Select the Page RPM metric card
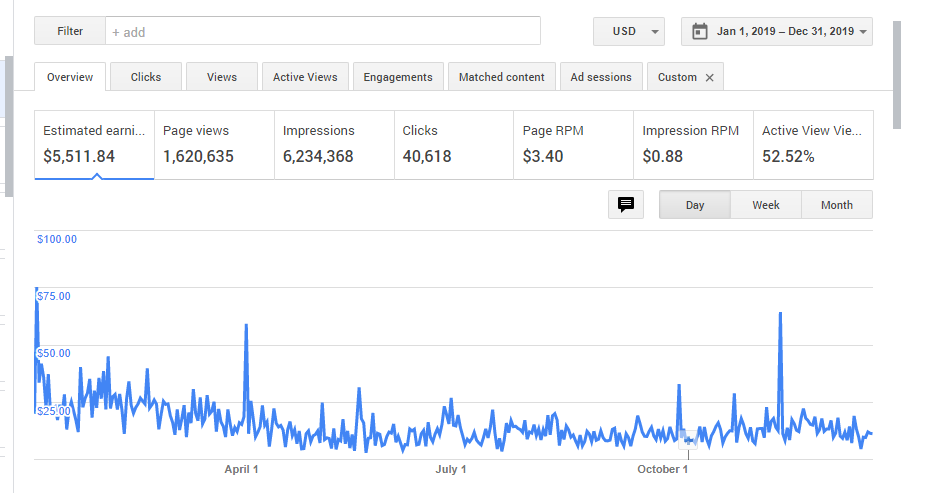 coord(572,145)
